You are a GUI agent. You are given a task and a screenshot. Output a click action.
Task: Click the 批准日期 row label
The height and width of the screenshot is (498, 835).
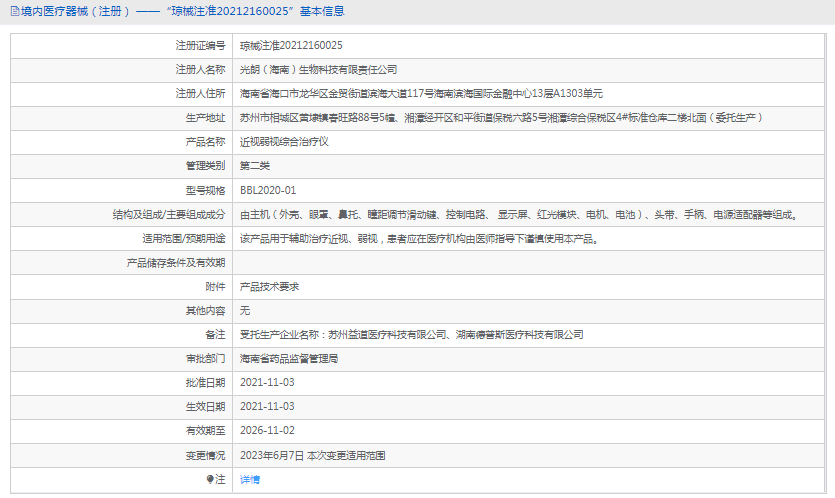coord(206,382)
